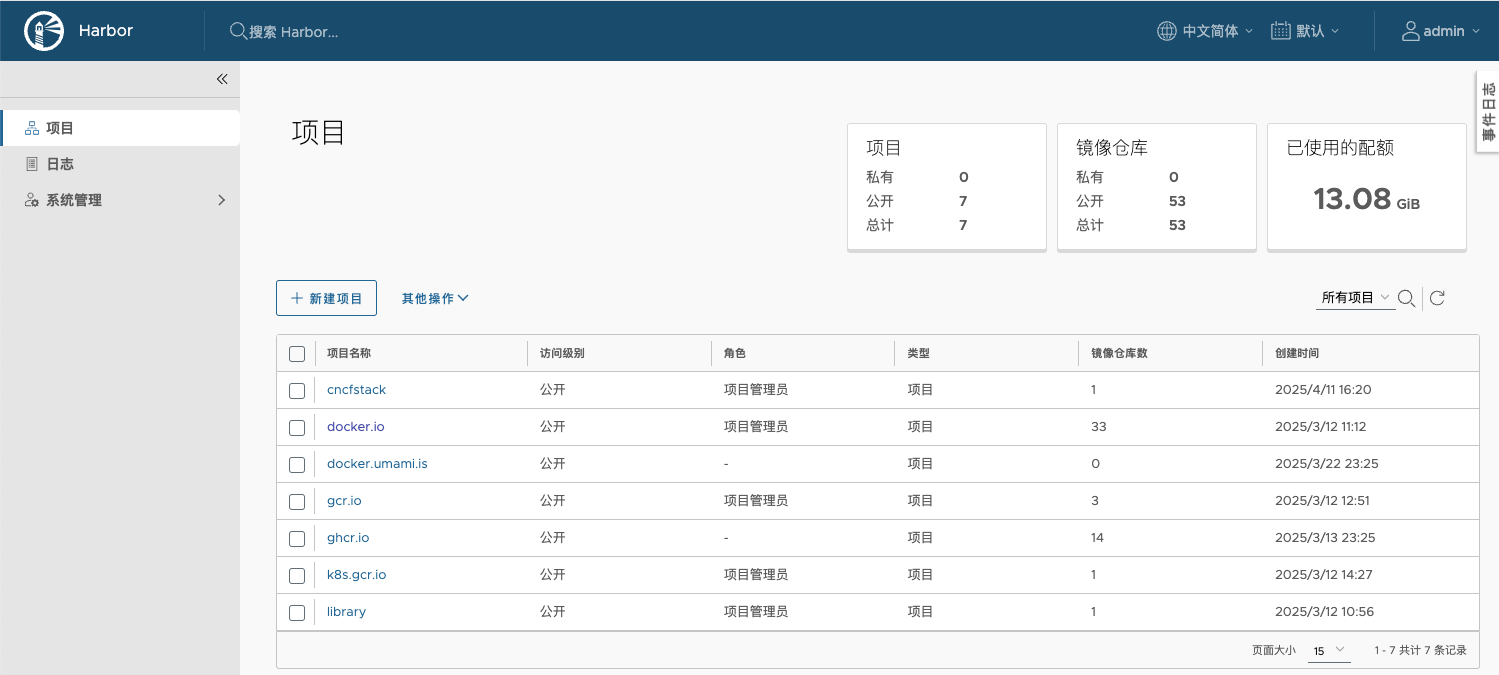
Task: Click the 页面大小 label
Action: (1274, 651)
